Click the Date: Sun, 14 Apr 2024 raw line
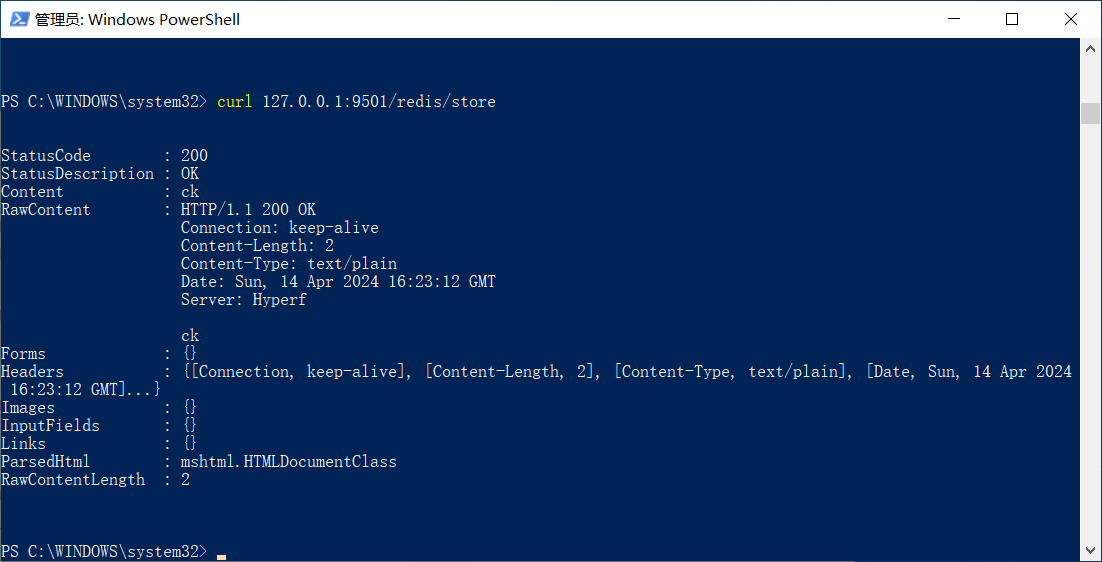Screen dimensions: 1102x562 338,282
